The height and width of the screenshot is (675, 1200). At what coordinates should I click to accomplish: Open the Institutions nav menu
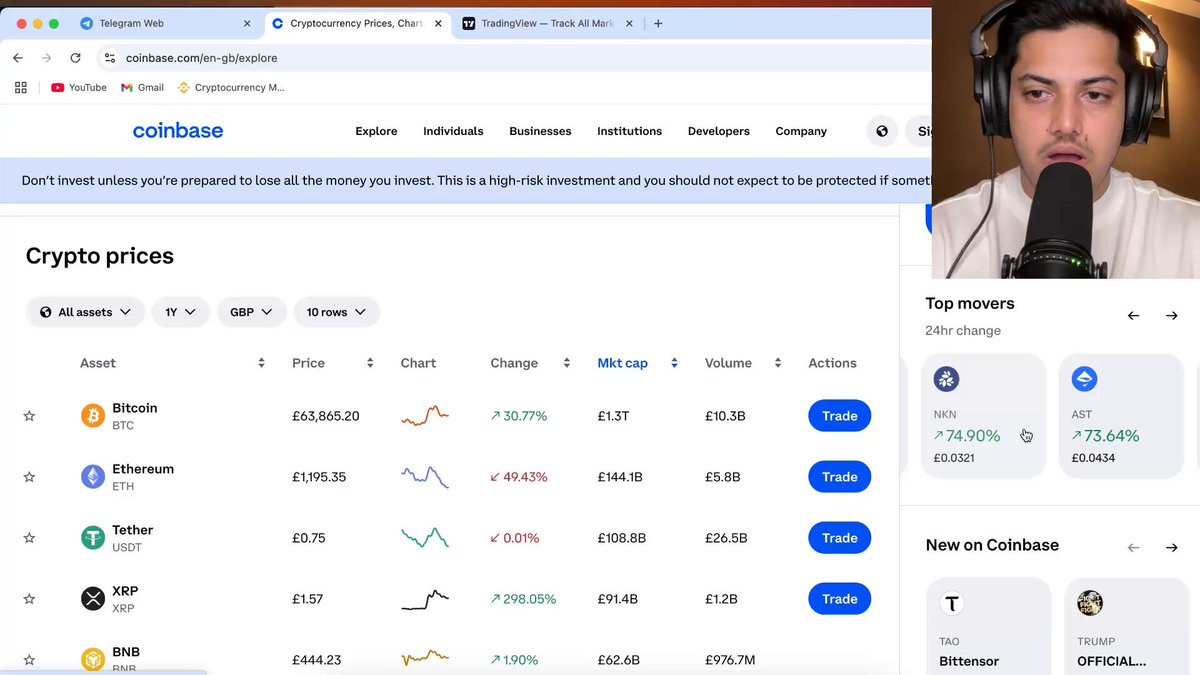[629, 131]
